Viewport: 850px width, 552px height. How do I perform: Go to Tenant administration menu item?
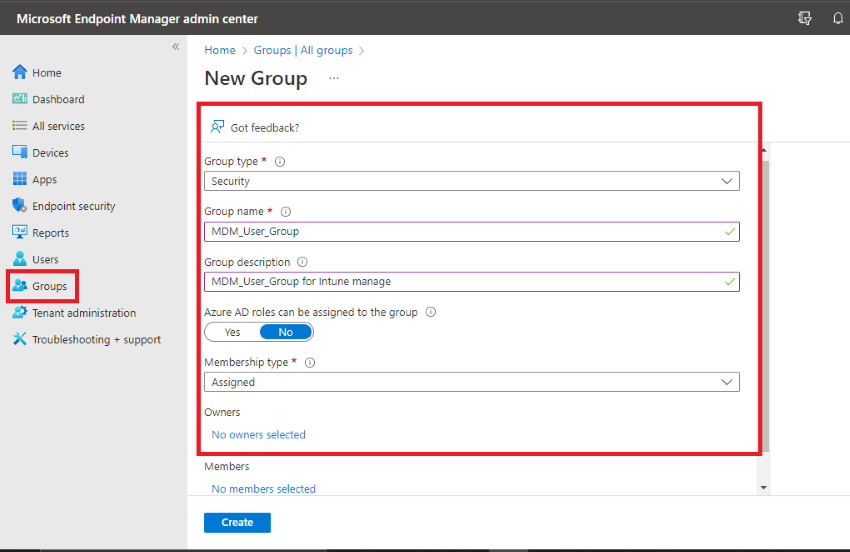pyautogui.click(x=84, y=313)
